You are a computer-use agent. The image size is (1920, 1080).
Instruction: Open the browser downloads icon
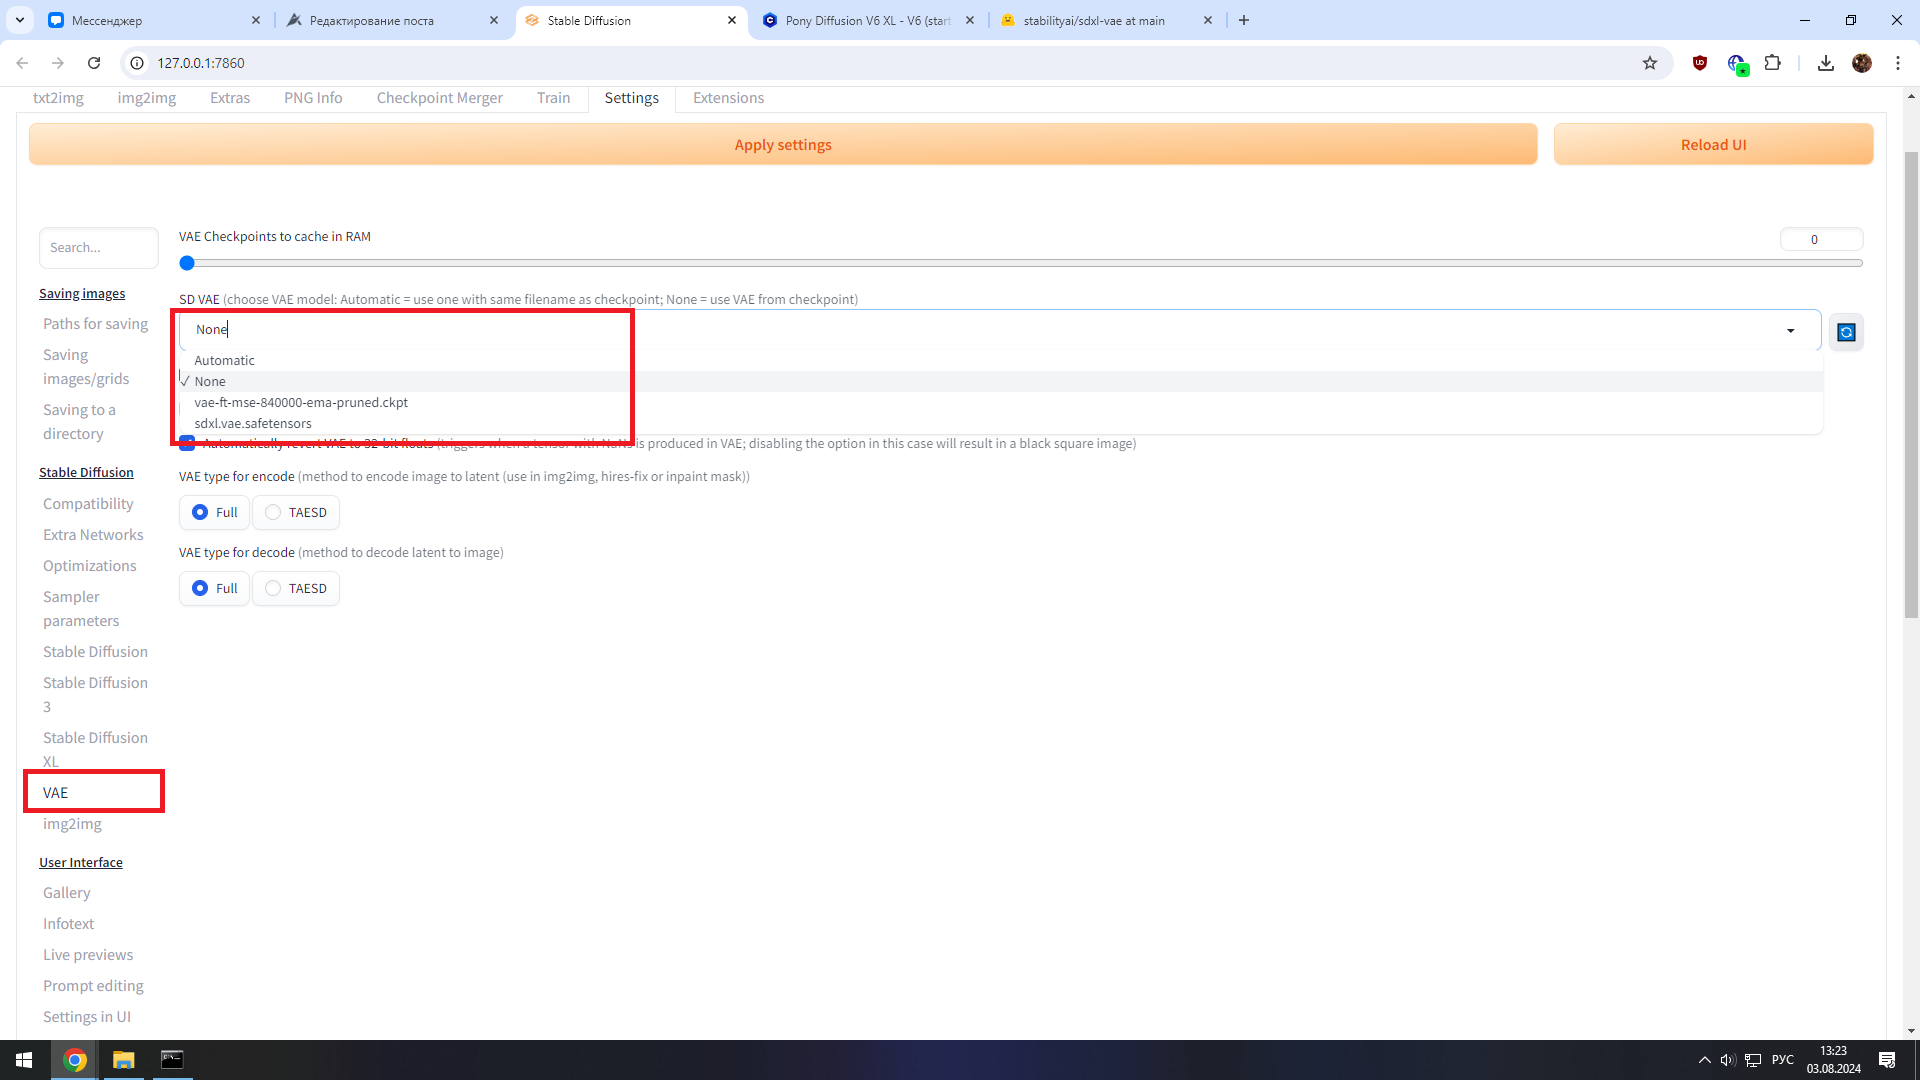pos(1825,63)
